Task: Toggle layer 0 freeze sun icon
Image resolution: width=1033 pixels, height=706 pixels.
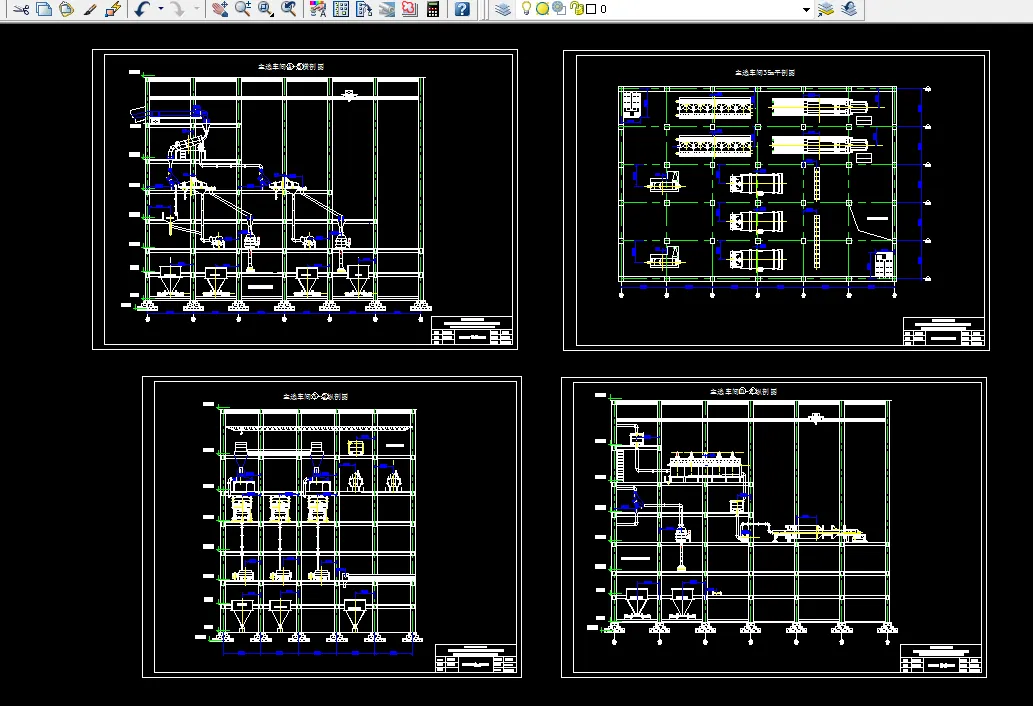Action: pyautogui.click(x=542, y=9)
